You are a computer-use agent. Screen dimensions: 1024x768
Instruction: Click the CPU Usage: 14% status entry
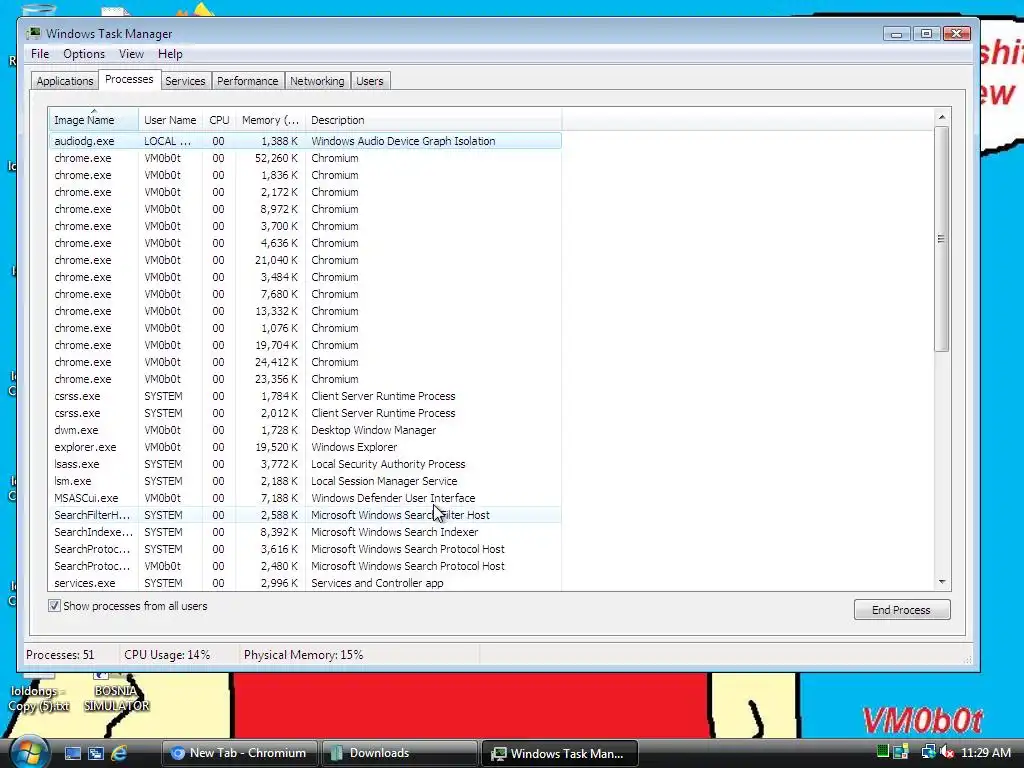[167, 654]
